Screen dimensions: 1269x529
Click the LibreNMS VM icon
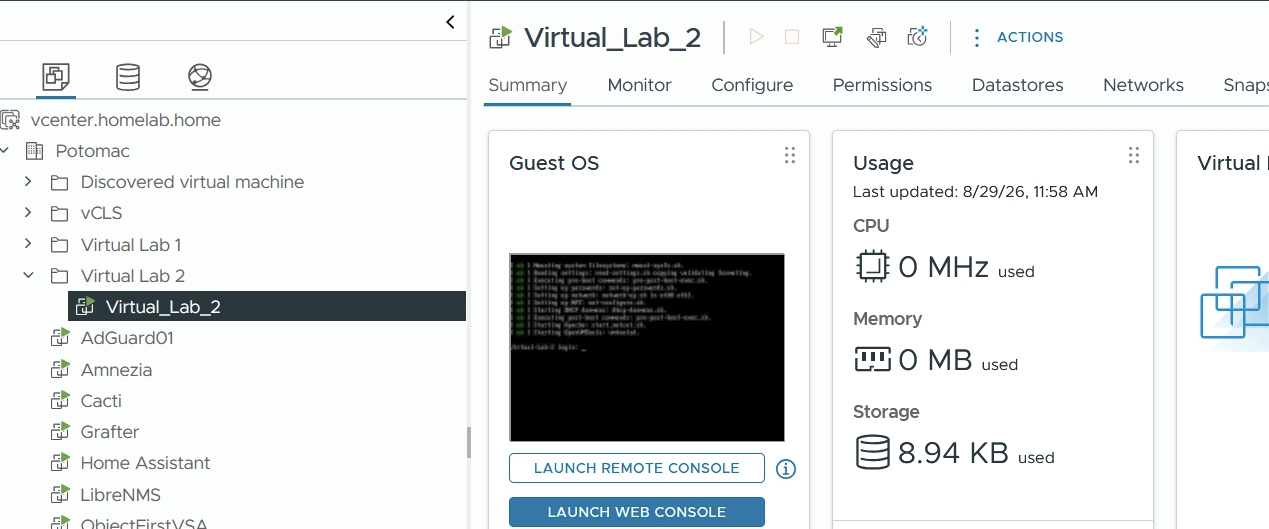60,495
